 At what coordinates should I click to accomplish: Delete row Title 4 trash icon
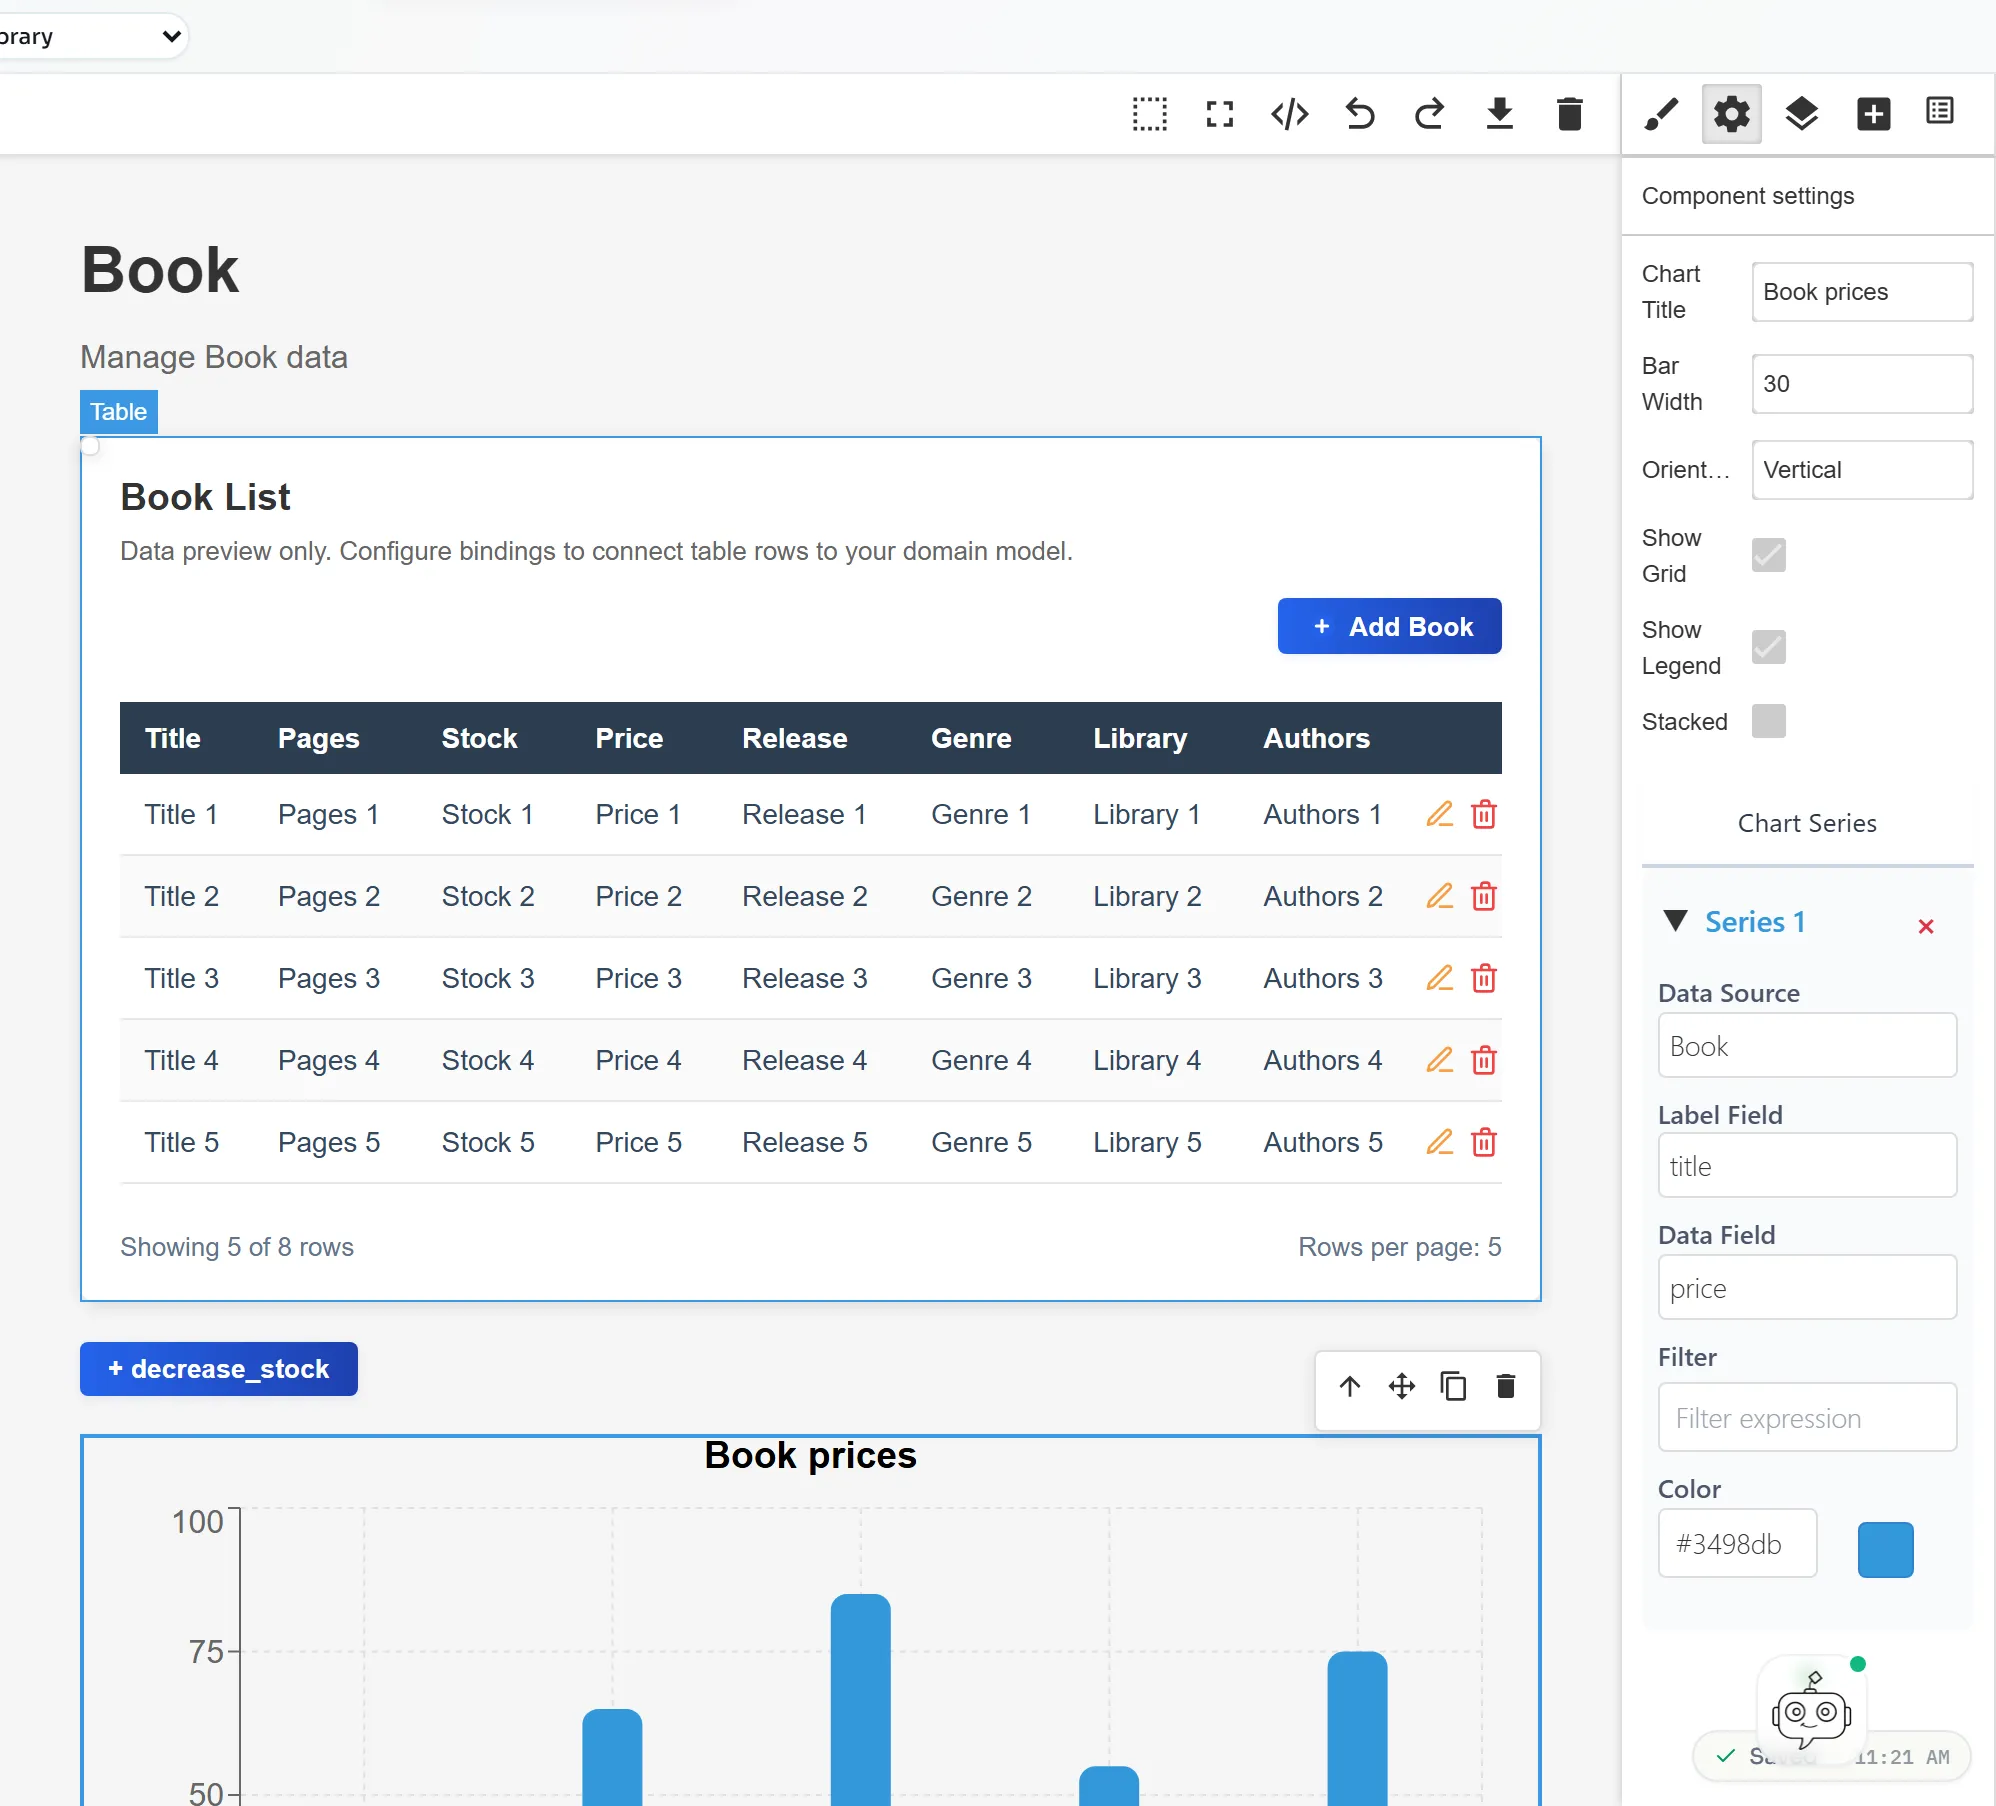(1484, 1060)
